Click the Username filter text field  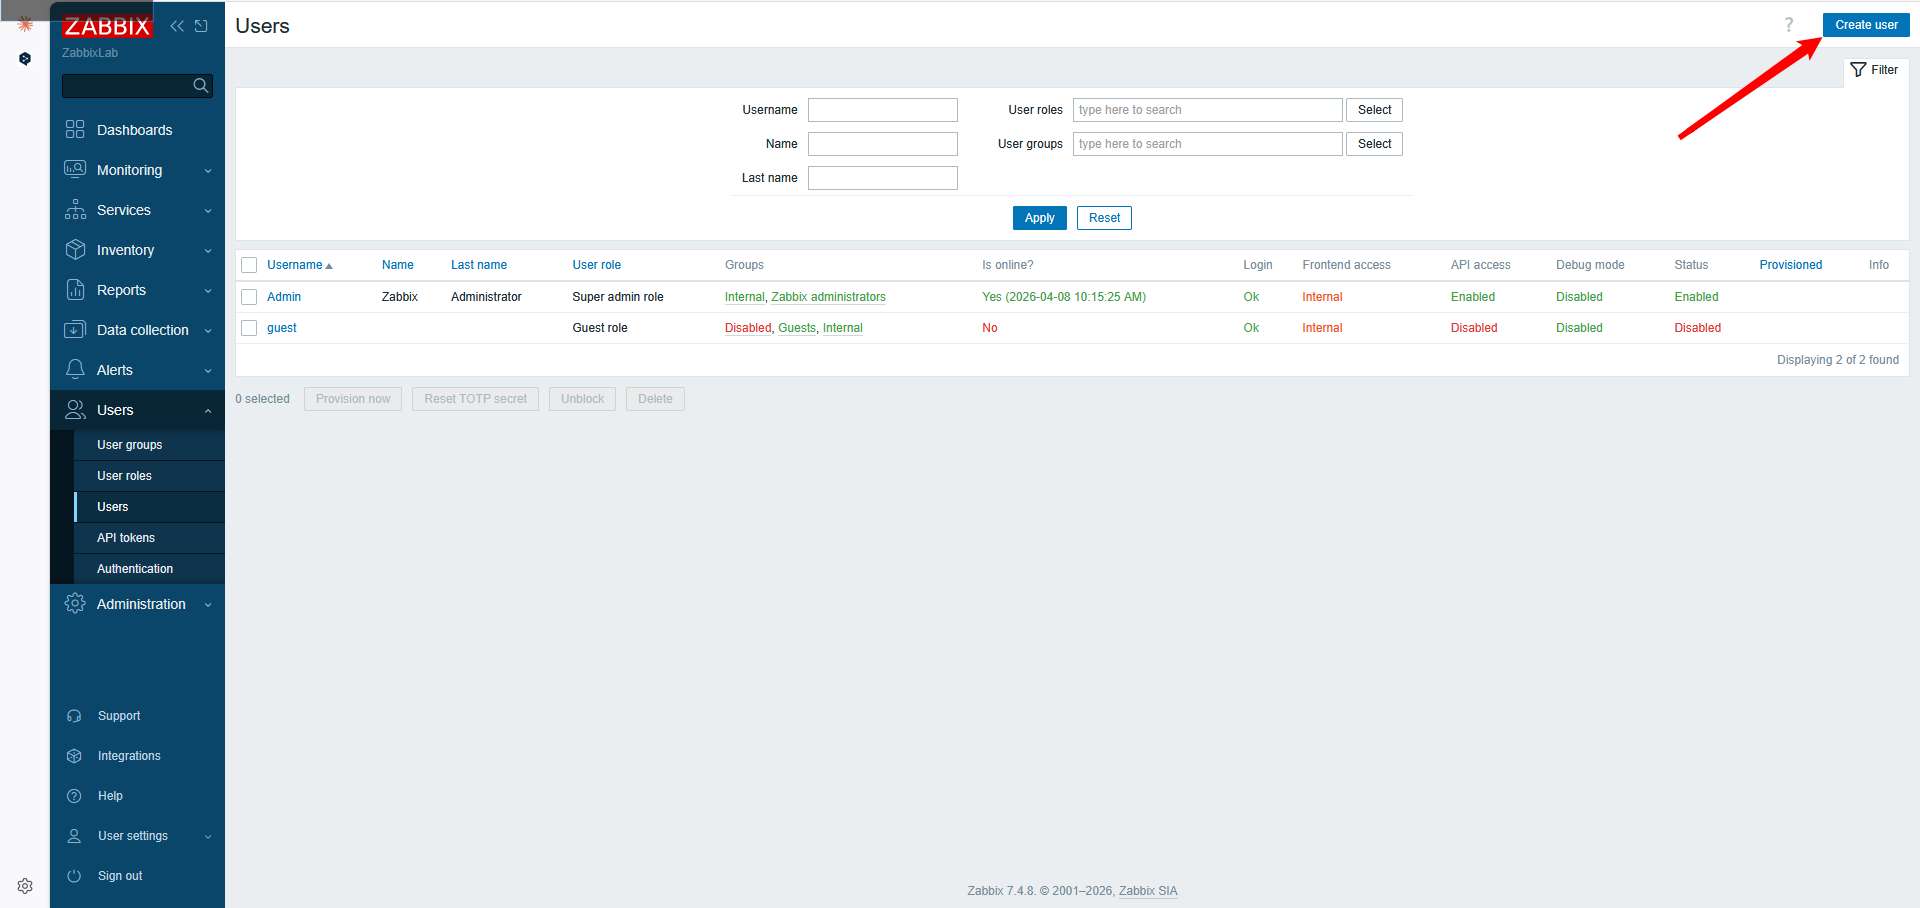click(x=882, y=110)
